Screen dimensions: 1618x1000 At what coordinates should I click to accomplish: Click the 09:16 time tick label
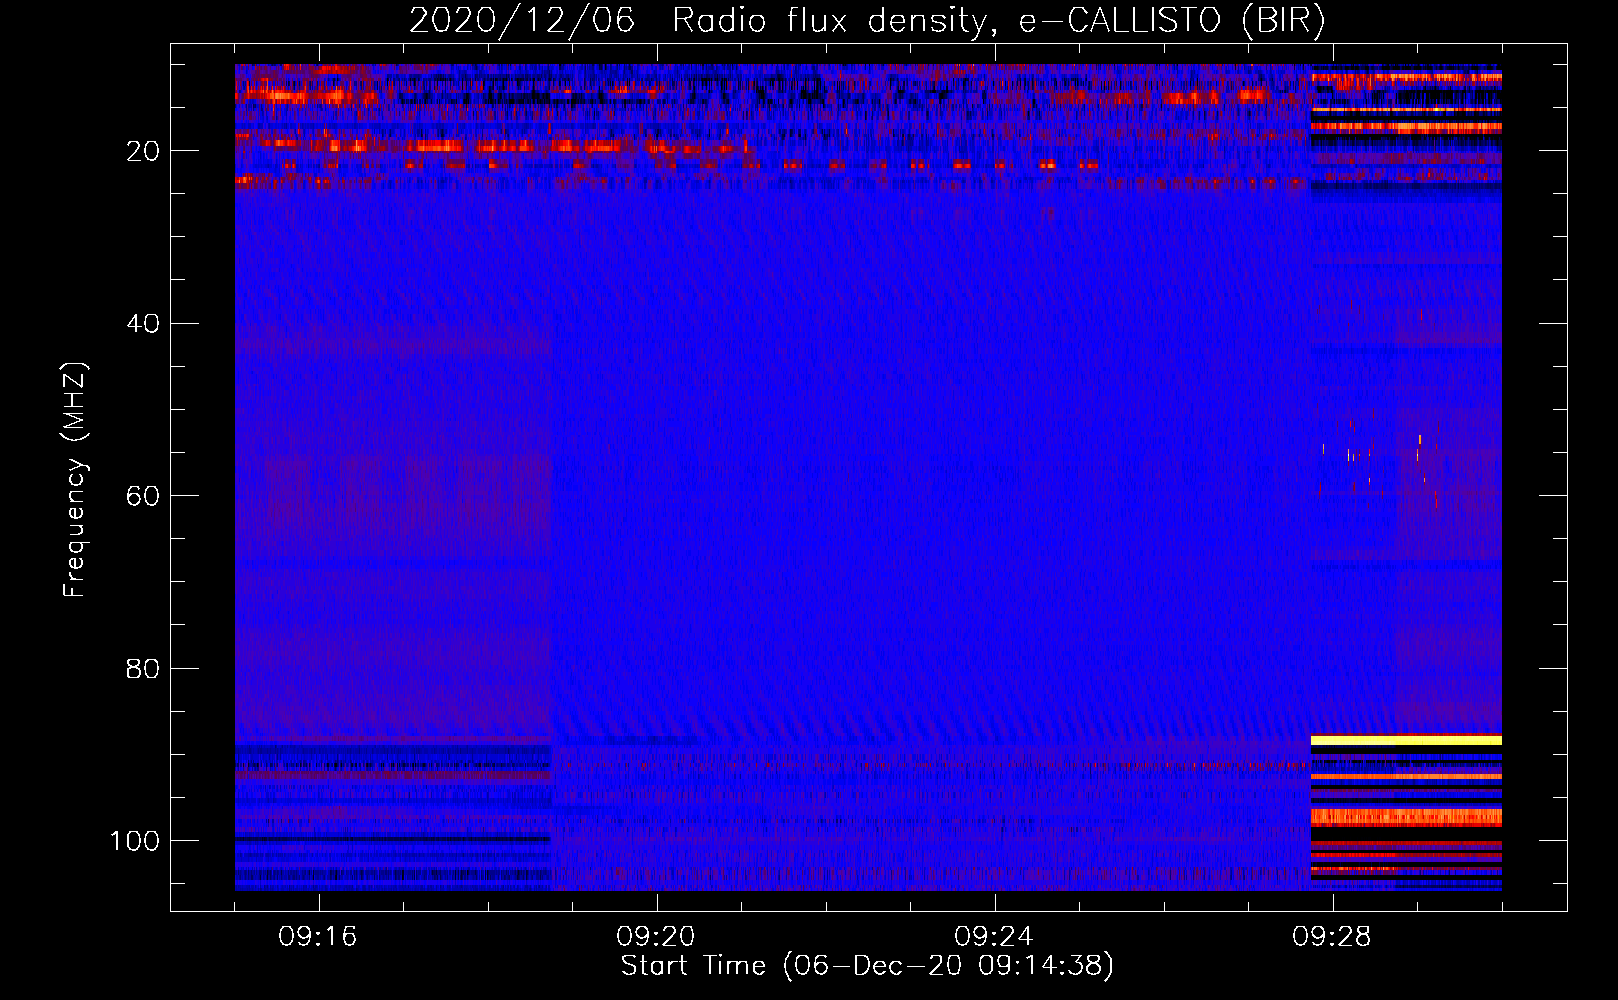coord(318,936)
